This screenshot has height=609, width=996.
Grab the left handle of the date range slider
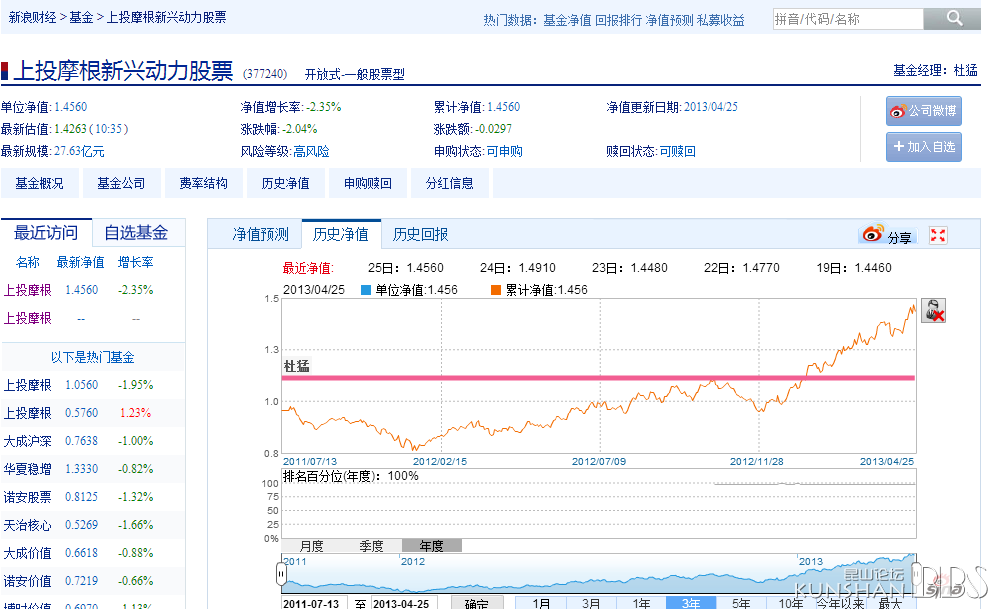[x=281, y=574]
